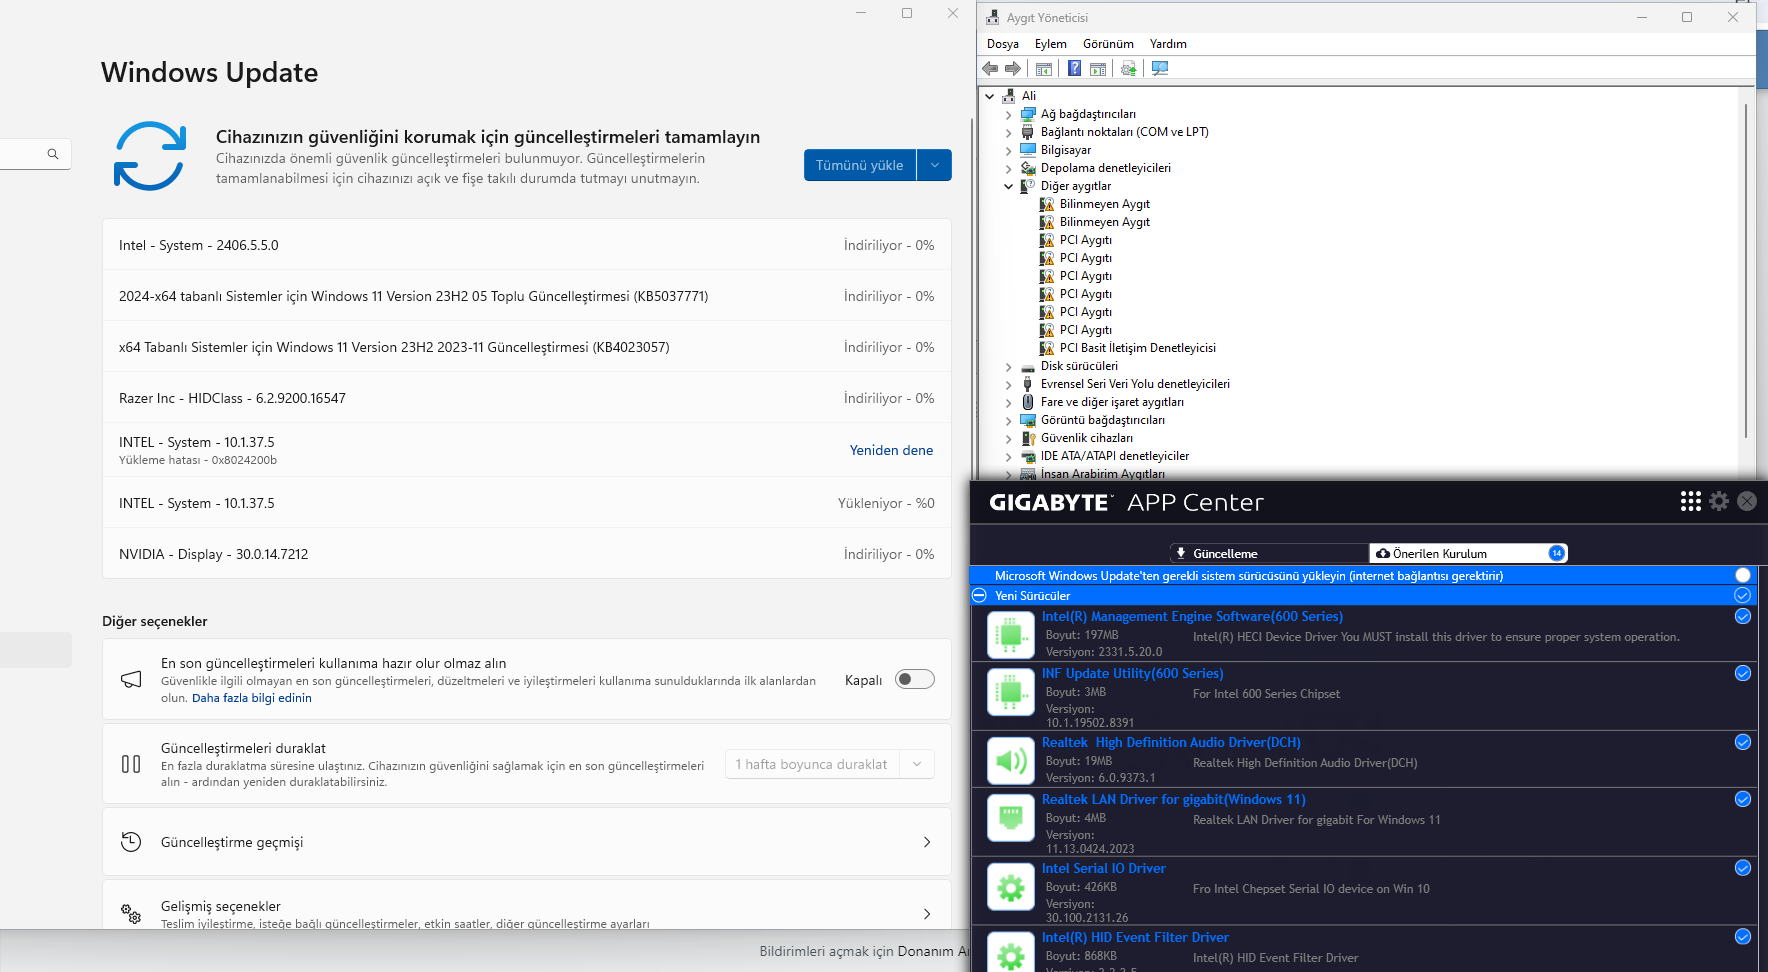Viewport: 1768px width, 972px height.
Task: Click Intel Management Engine Software chip icon
Action: 1011,634
